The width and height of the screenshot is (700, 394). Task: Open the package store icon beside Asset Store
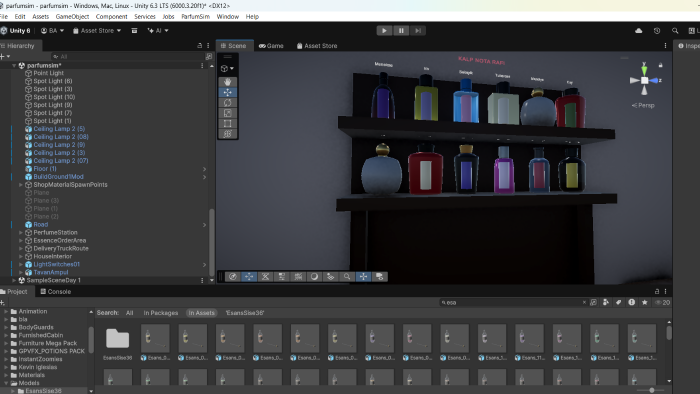[134, 31]
